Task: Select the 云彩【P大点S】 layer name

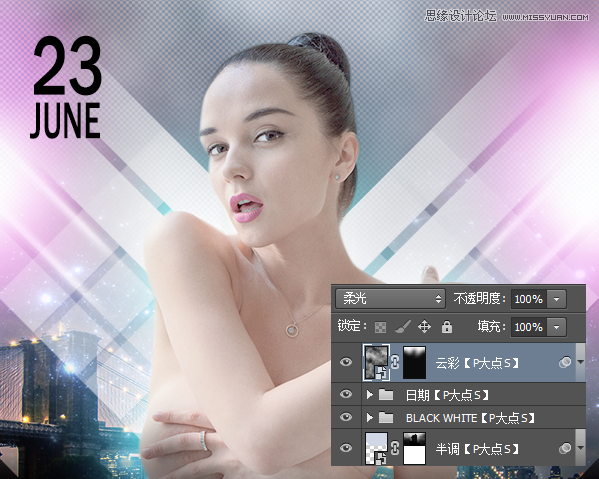Action: (477, 363)
